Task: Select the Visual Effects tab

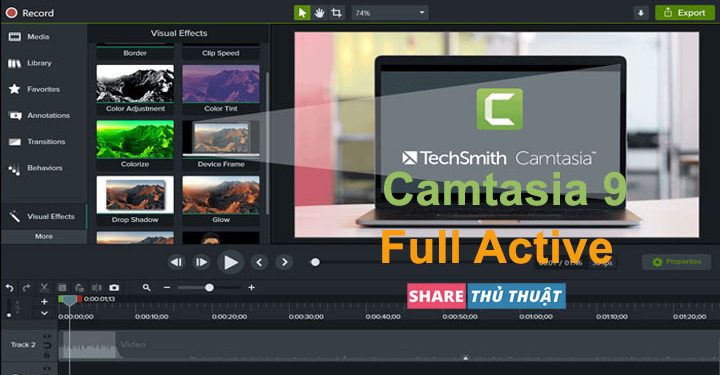Action: [44, 216]
